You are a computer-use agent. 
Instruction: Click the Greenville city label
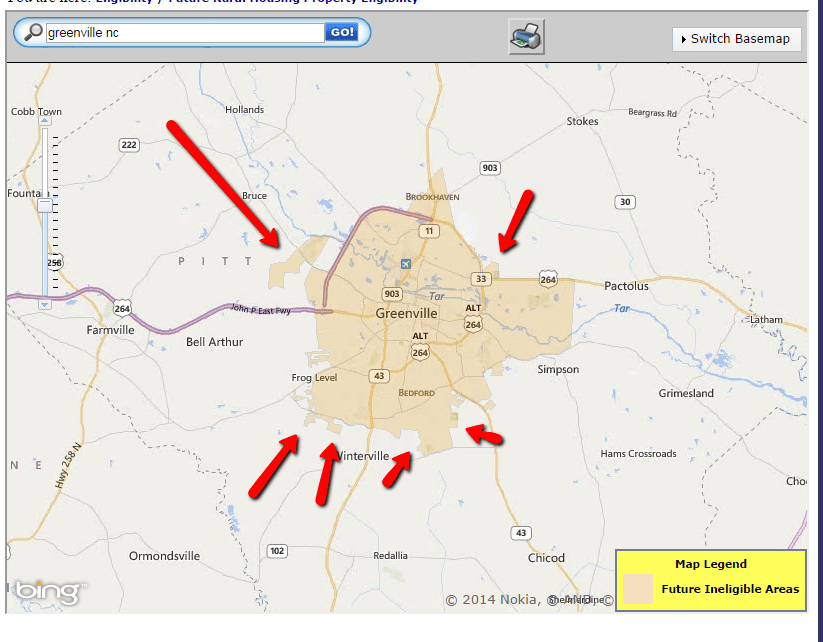tap(406, 313)
